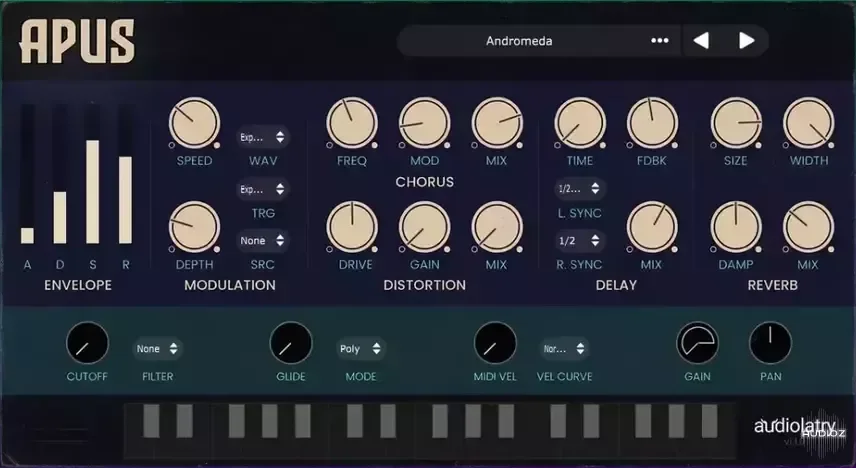The height and width of the screenshot is (468, 856).
Task: Click the Reverb WIDTH knob
Action: (x=809, y=123)
